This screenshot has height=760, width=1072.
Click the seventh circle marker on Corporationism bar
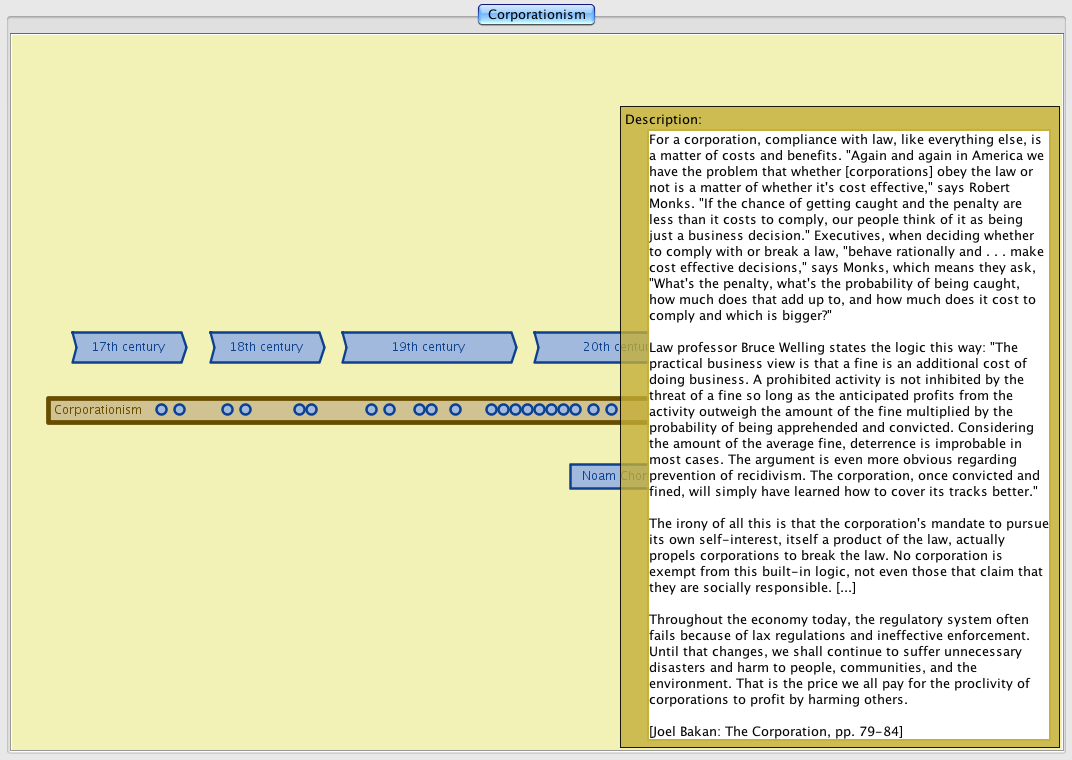click(372, 410)
